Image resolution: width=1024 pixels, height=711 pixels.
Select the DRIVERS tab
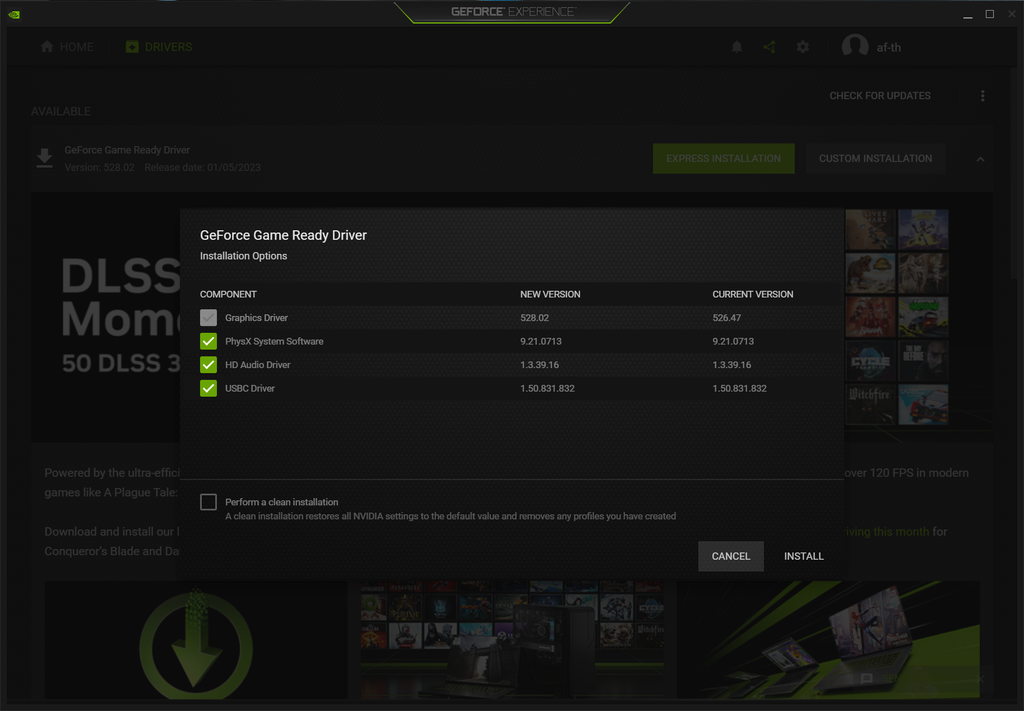[158, 46]
